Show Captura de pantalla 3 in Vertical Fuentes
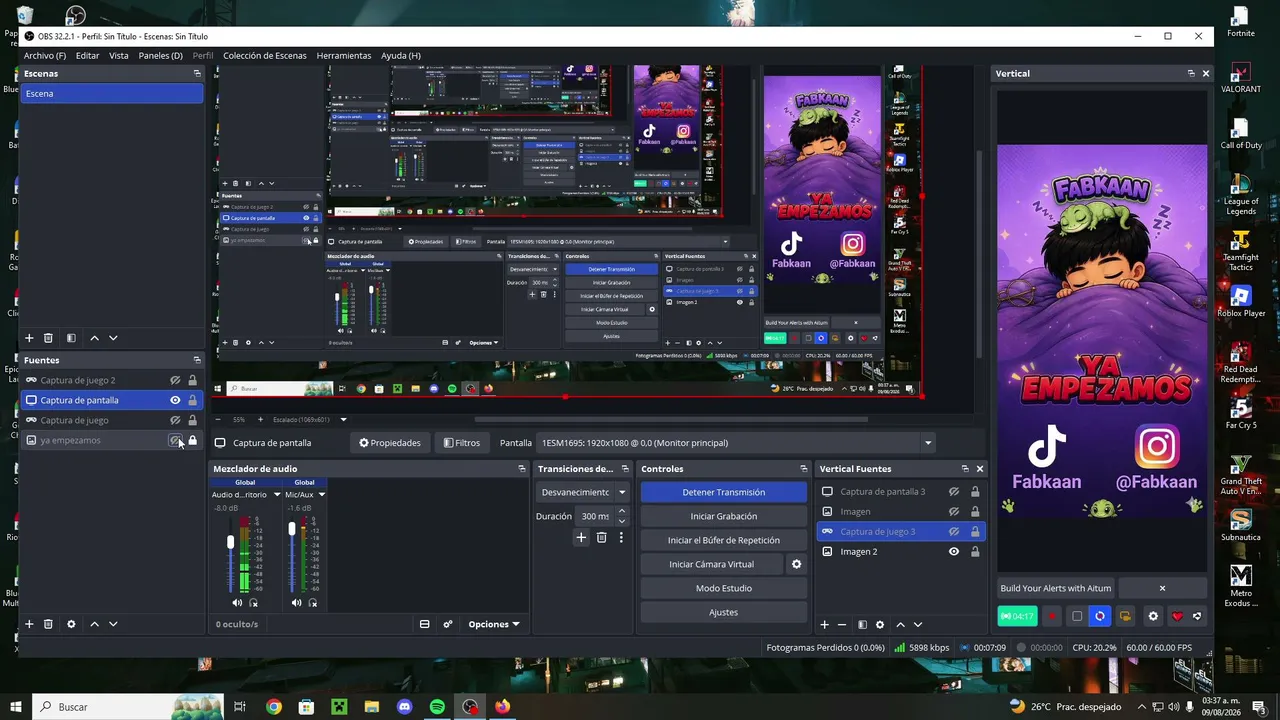This screenshot has height=720, width=1280. 954,491
